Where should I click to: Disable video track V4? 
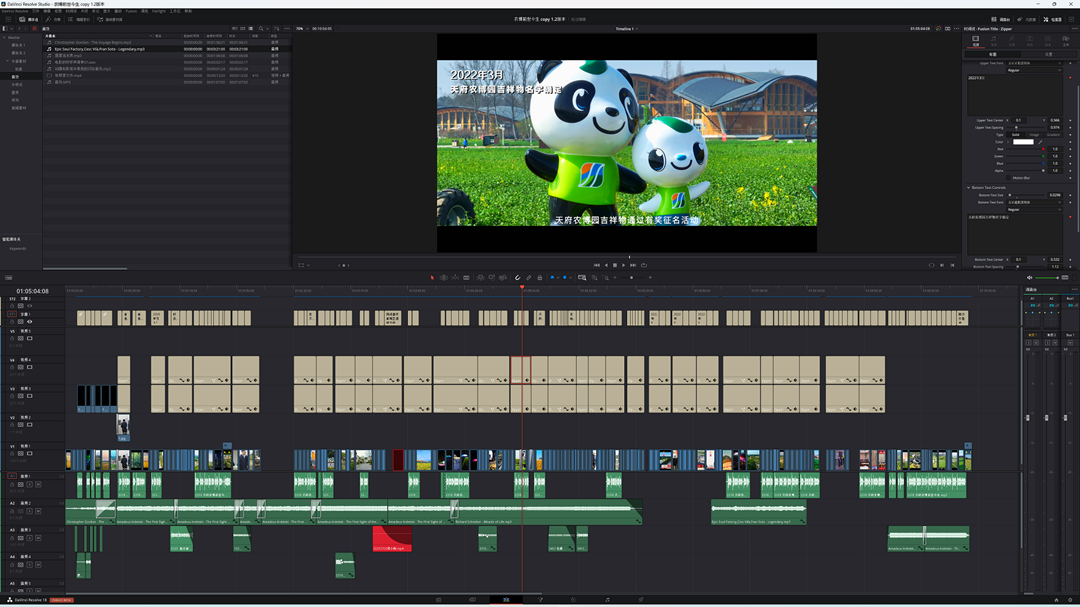point(30,367)
